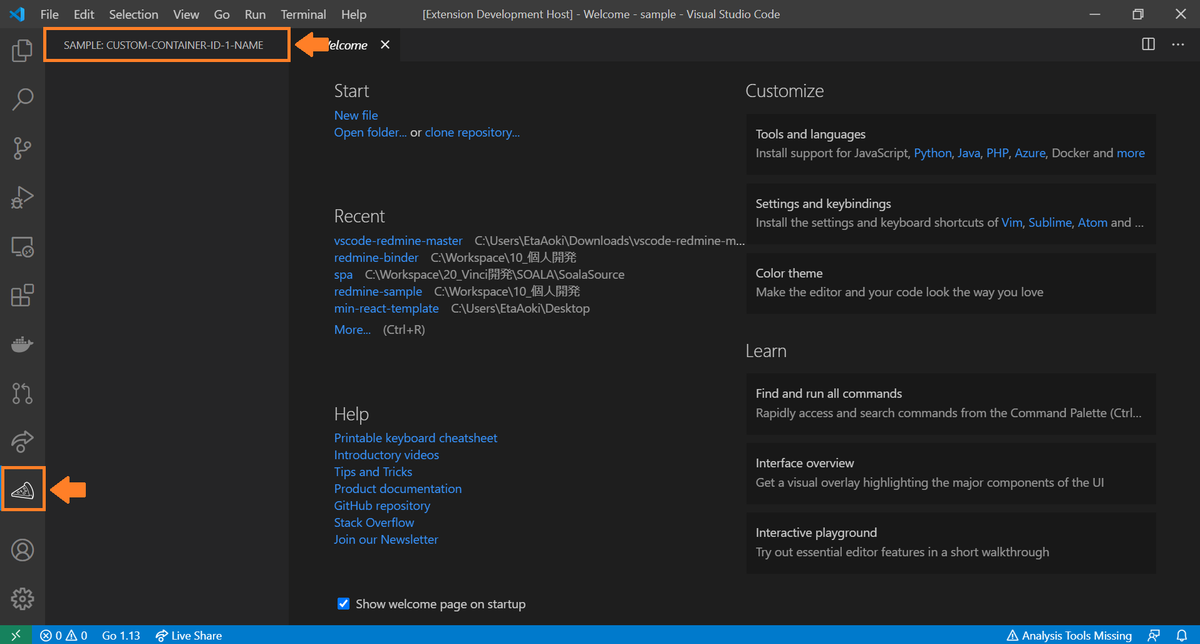The image size is (1200, 644).
Task: Click Go 1.13 version in status bar
Action: (121, 635)
